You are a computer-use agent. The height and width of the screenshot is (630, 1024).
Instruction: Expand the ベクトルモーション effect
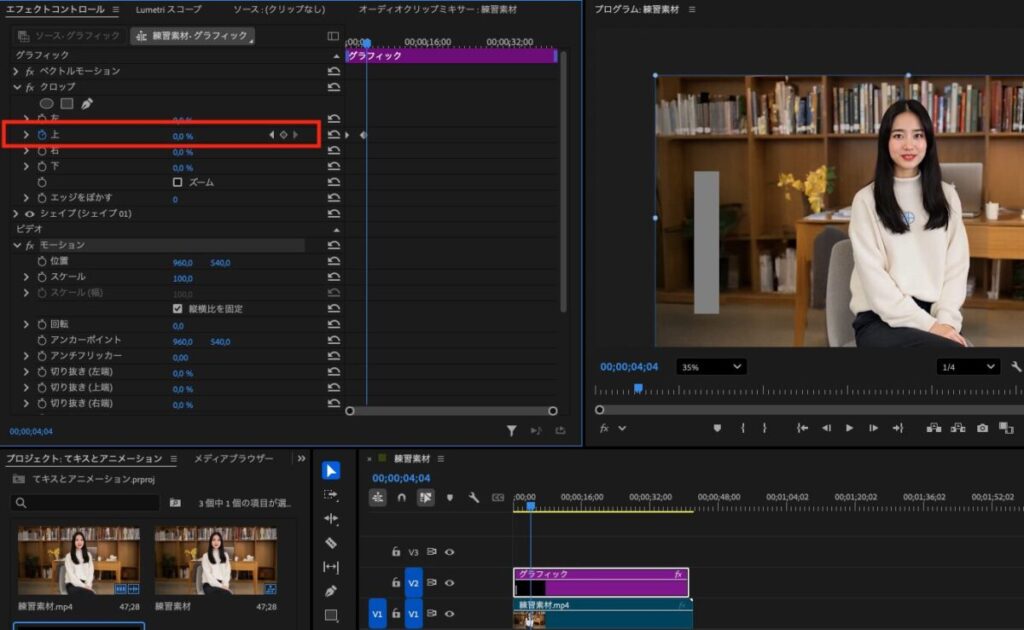(16, 71)
